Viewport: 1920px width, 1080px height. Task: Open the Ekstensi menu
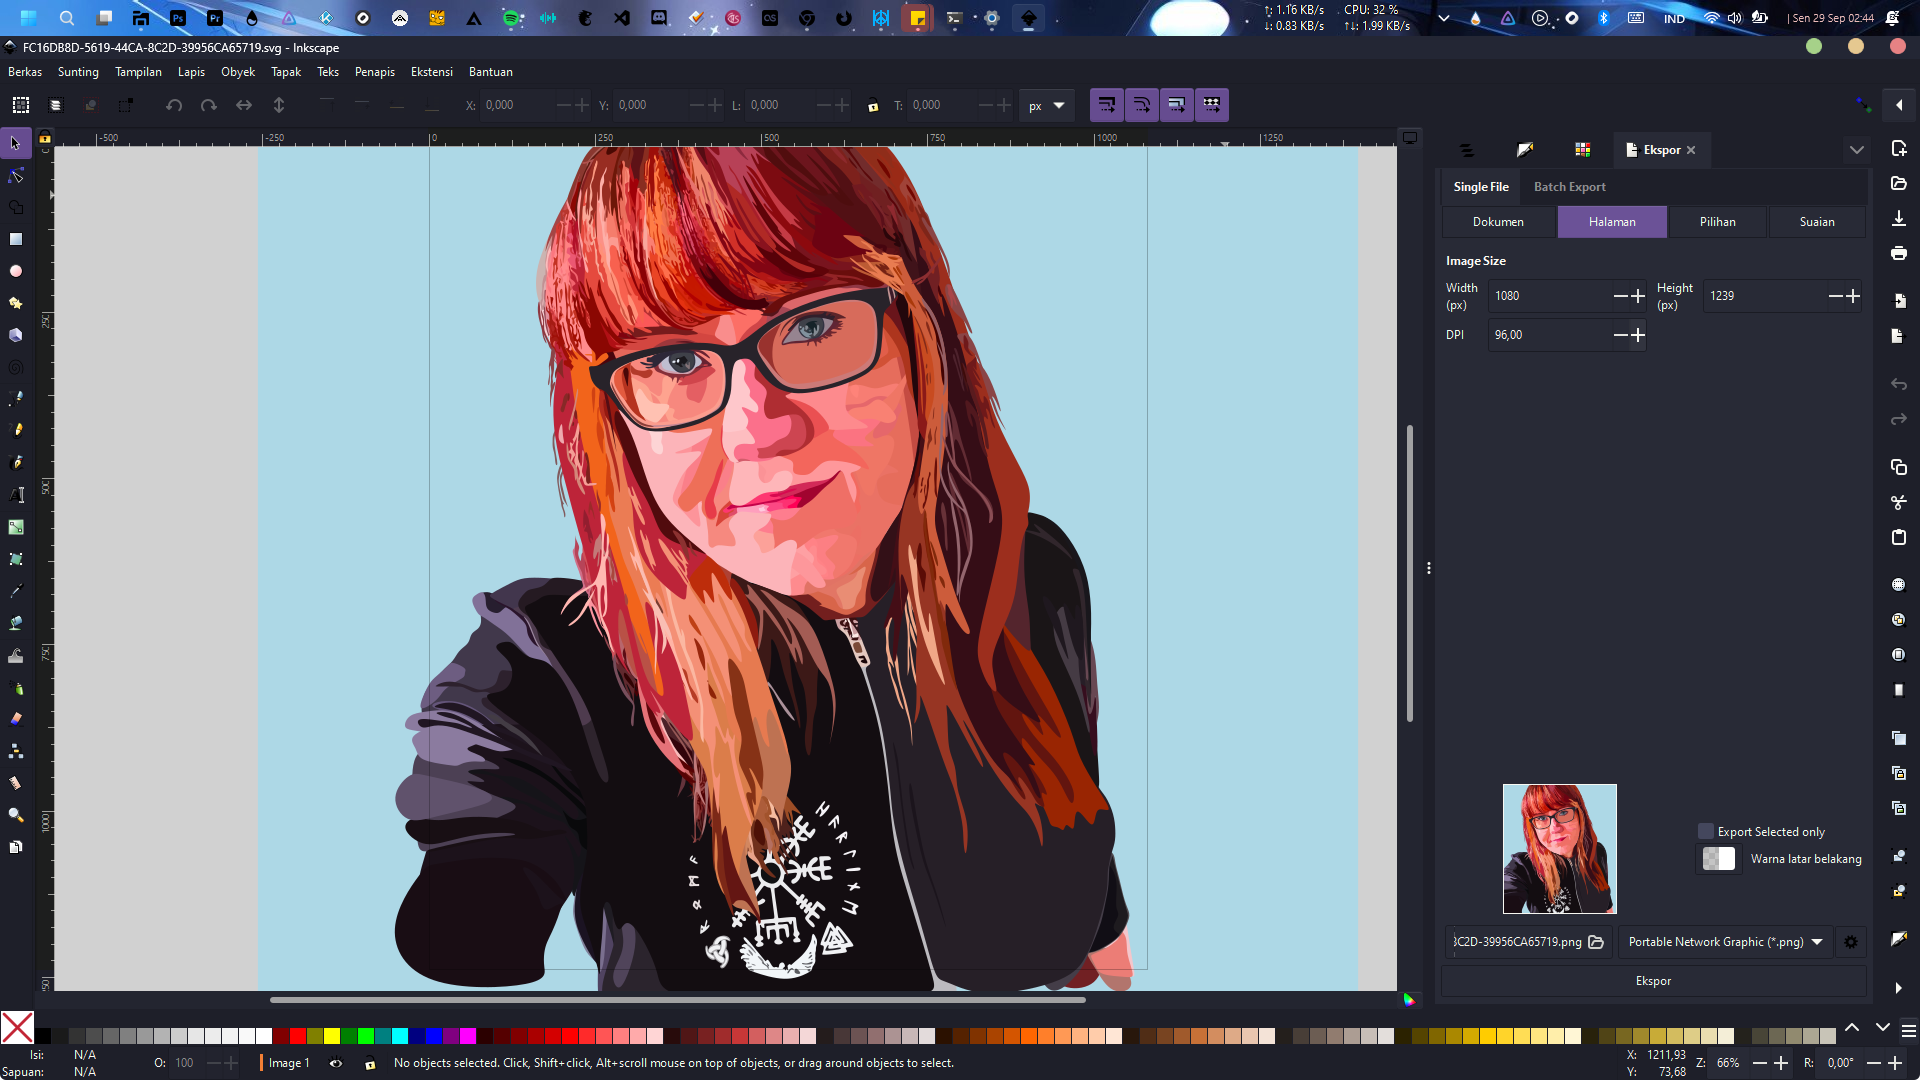[431, 72]
